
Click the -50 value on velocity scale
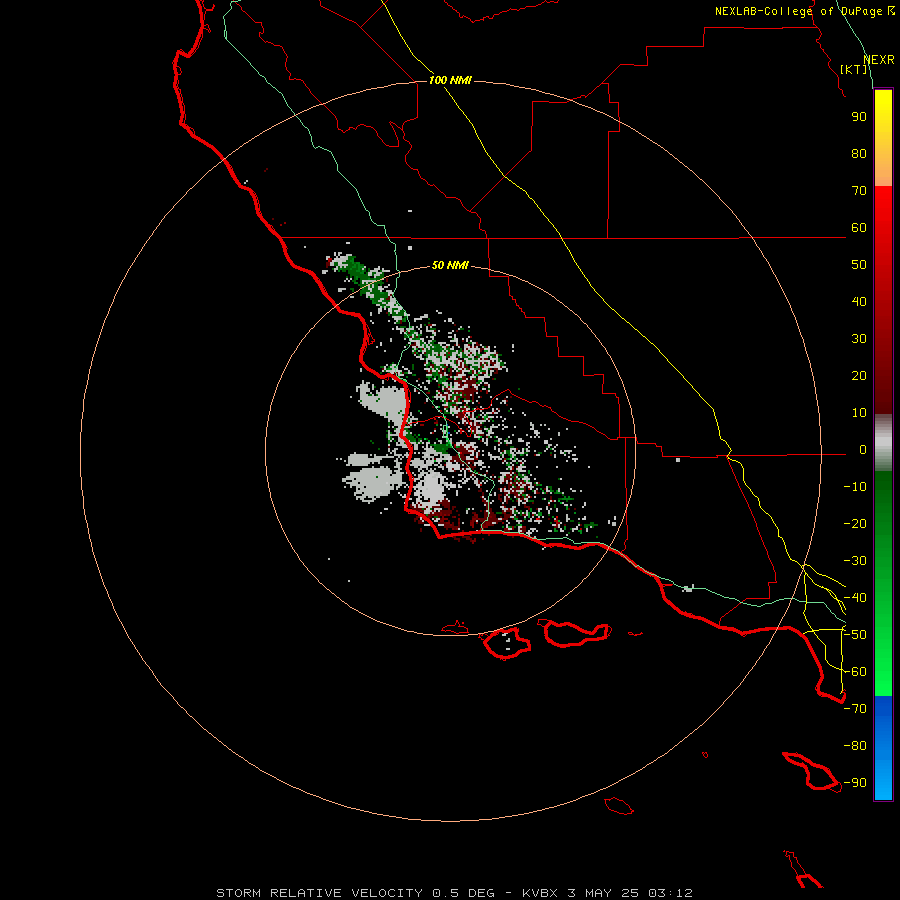tap(855, 635)
